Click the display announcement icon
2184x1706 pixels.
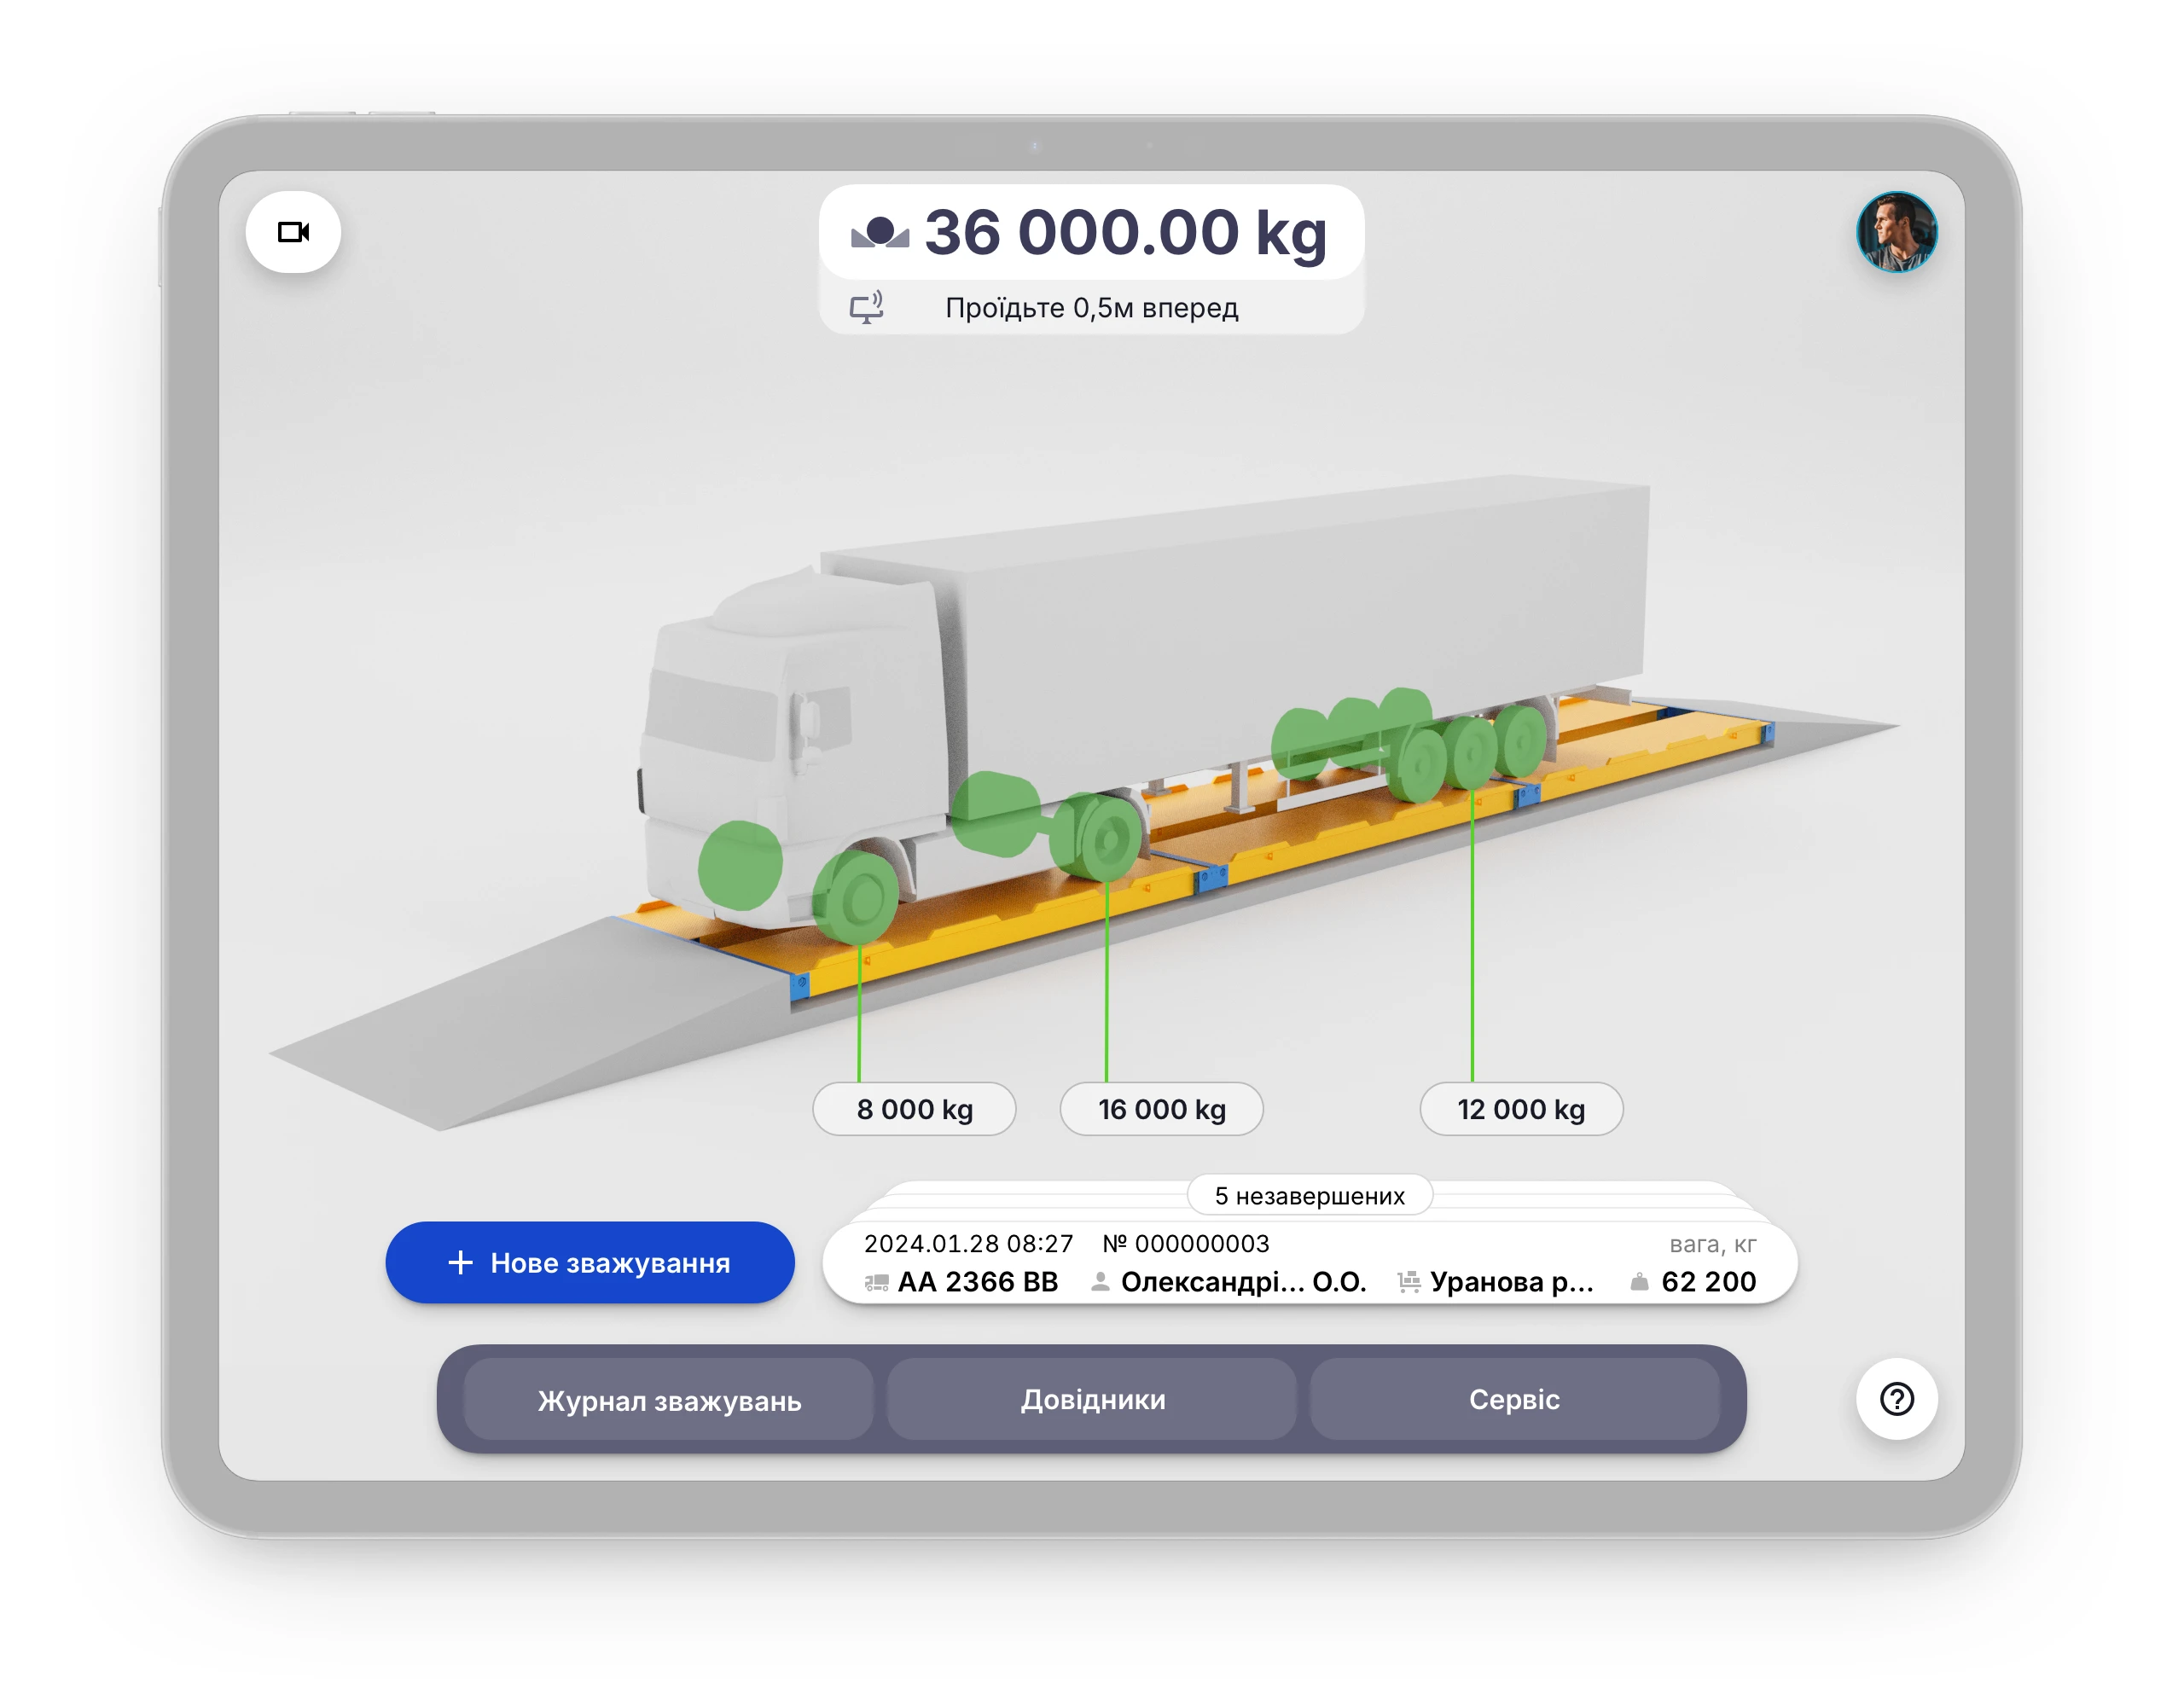coord(866,307)
